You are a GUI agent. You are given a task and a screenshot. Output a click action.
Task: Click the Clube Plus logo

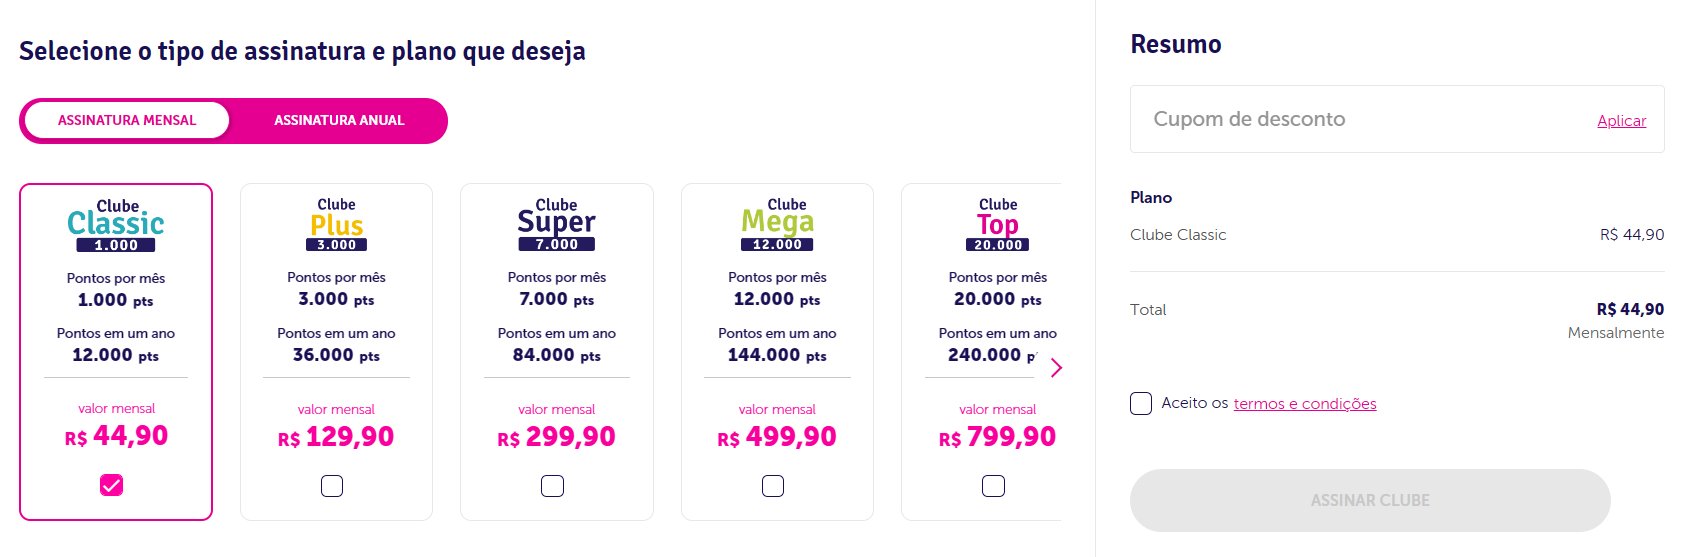(x=337, y=224)
